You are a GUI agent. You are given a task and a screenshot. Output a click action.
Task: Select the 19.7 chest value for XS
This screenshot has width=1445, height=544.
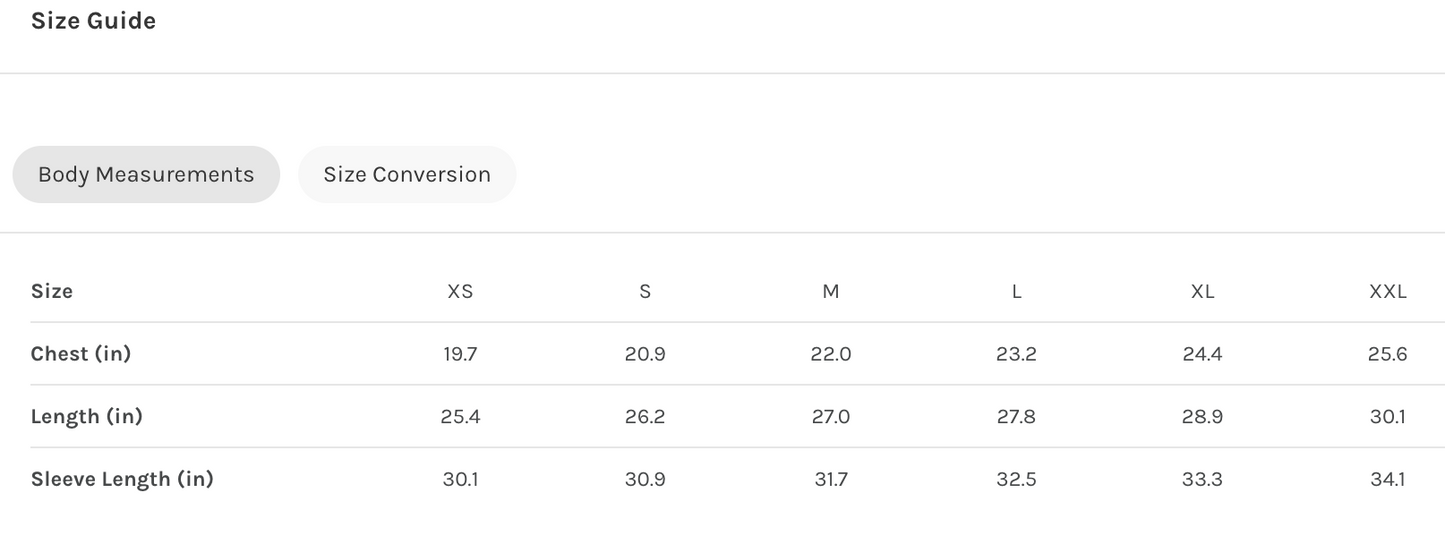point(460,354)
